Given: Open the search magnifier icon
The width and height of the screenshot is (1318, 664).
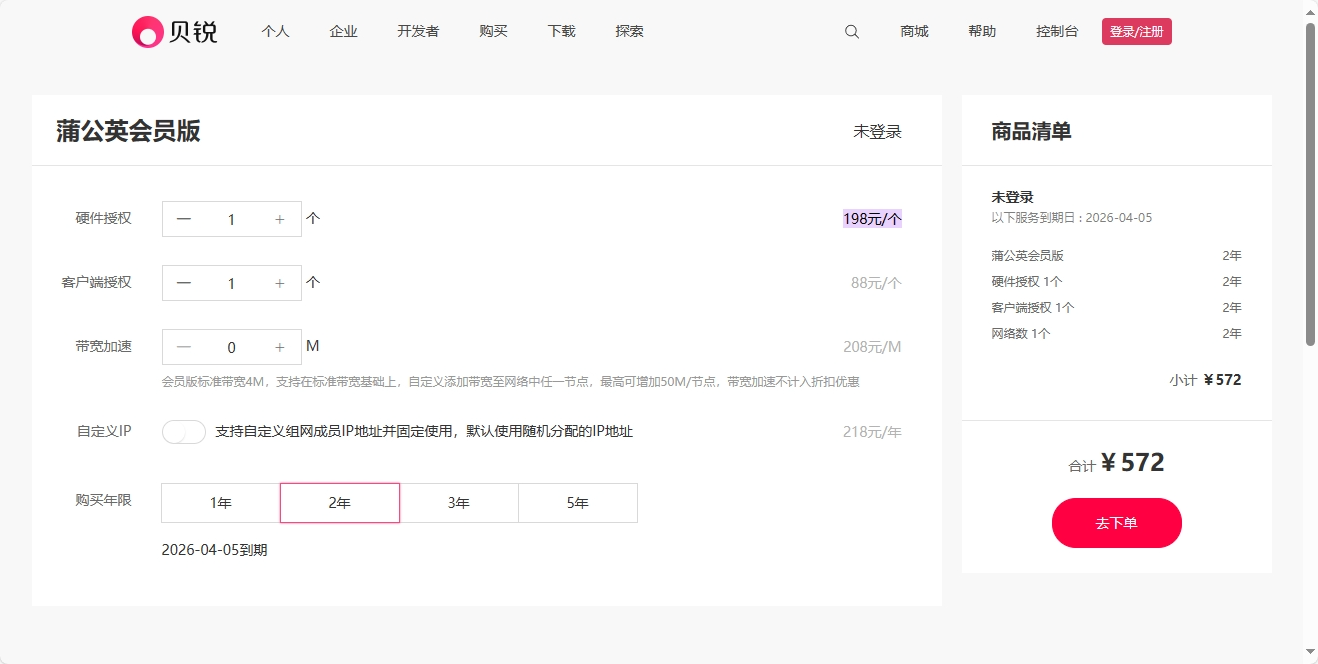Looking at the screenshot, I should click(852, 32).
